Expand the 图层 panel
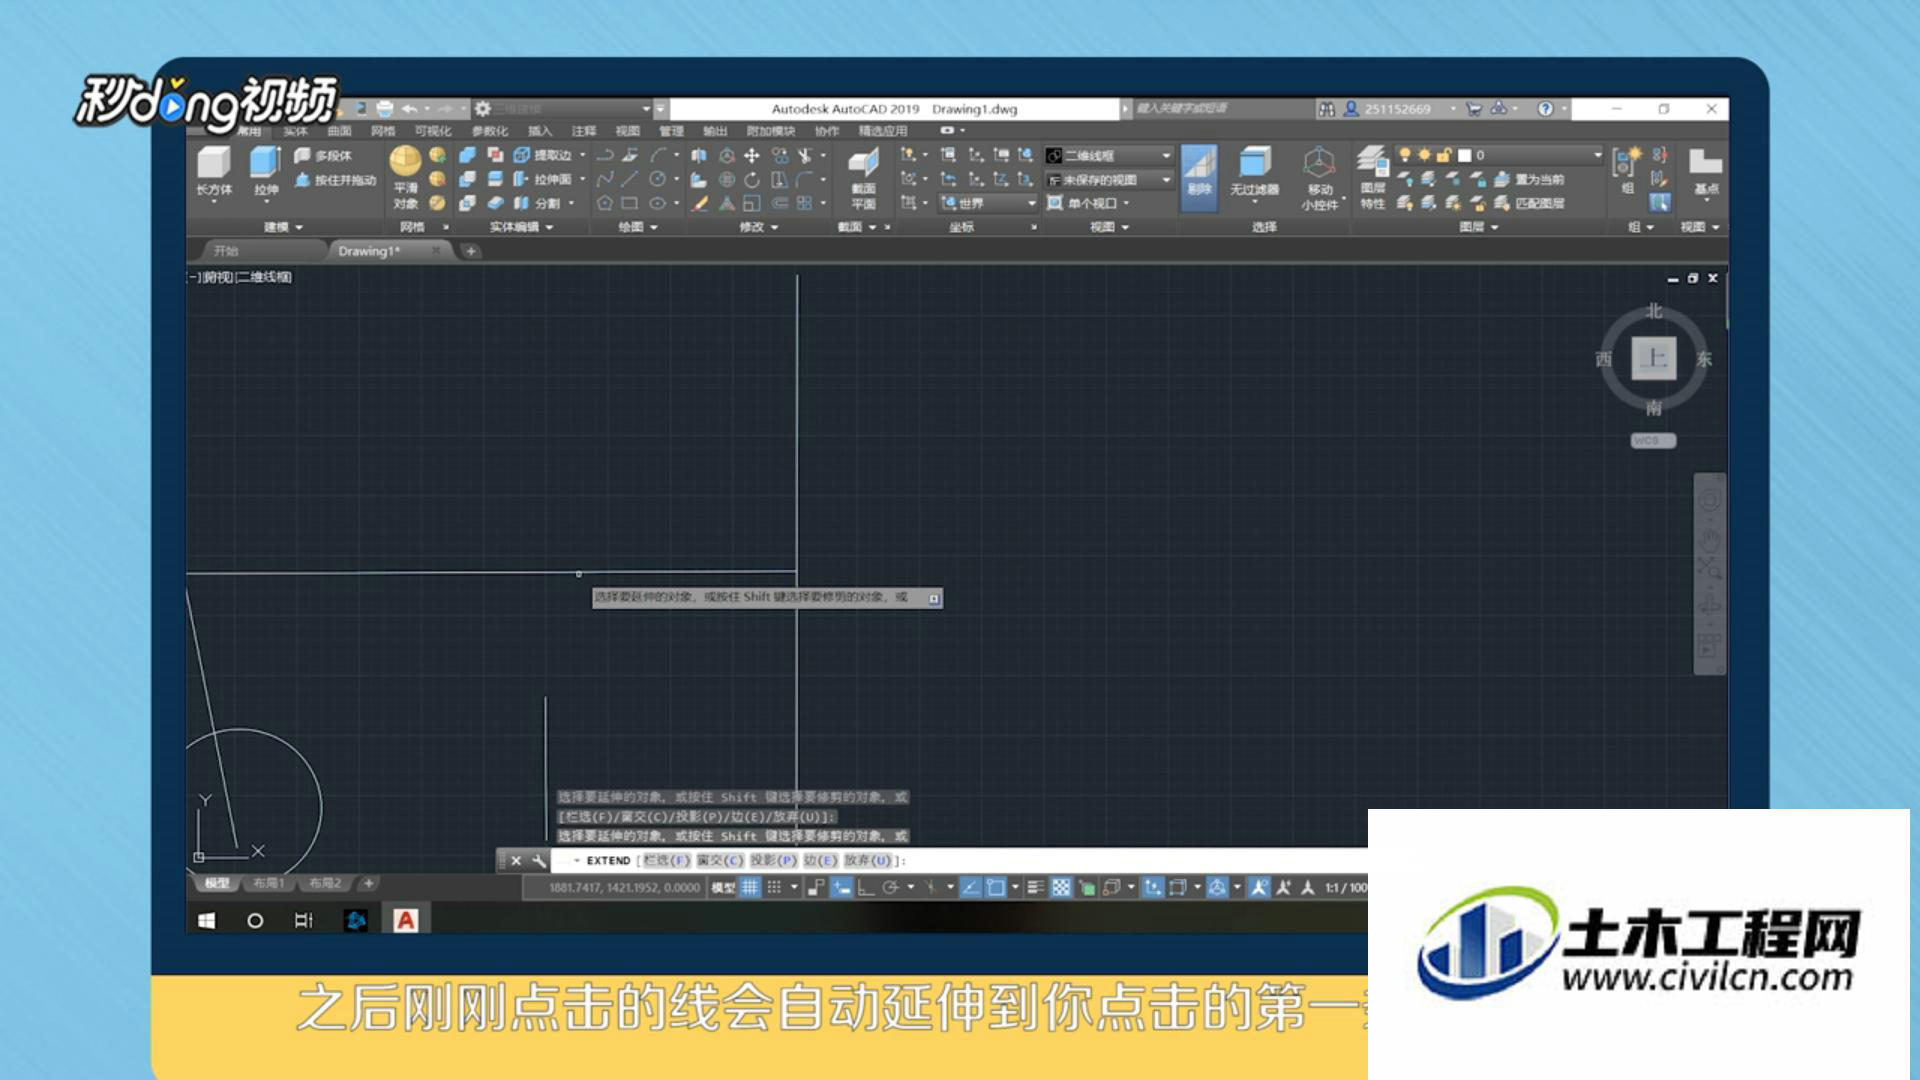 click(x=1478, y=227)
